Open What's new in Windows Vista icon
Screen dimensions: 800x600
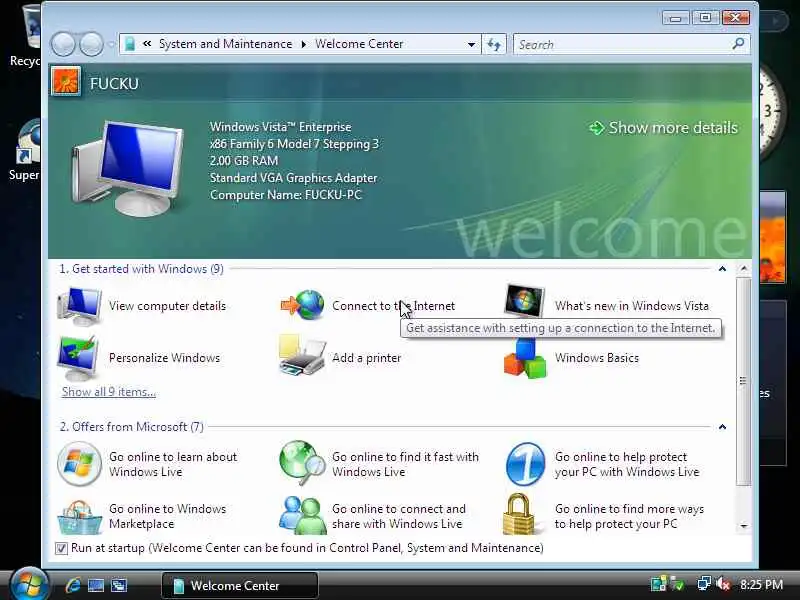[x=524, y=302]
